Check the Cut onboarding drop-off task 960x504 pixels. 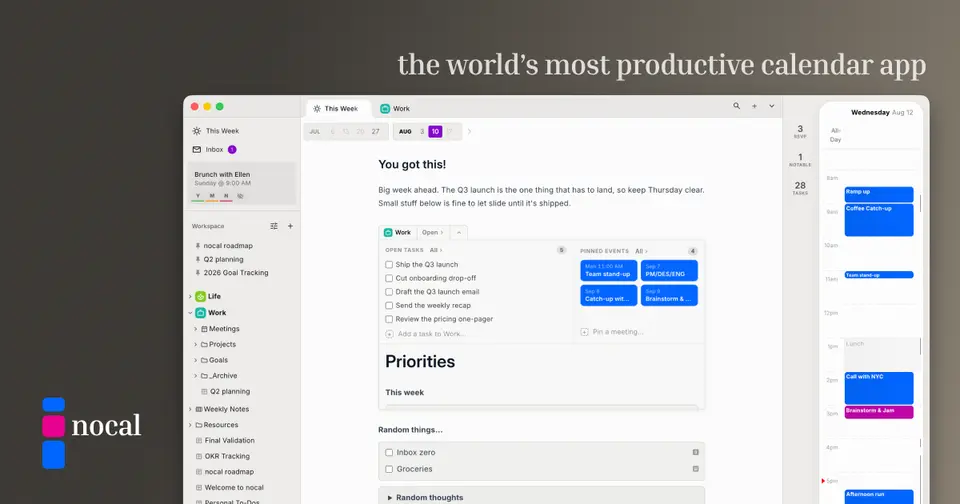point(389,278)
